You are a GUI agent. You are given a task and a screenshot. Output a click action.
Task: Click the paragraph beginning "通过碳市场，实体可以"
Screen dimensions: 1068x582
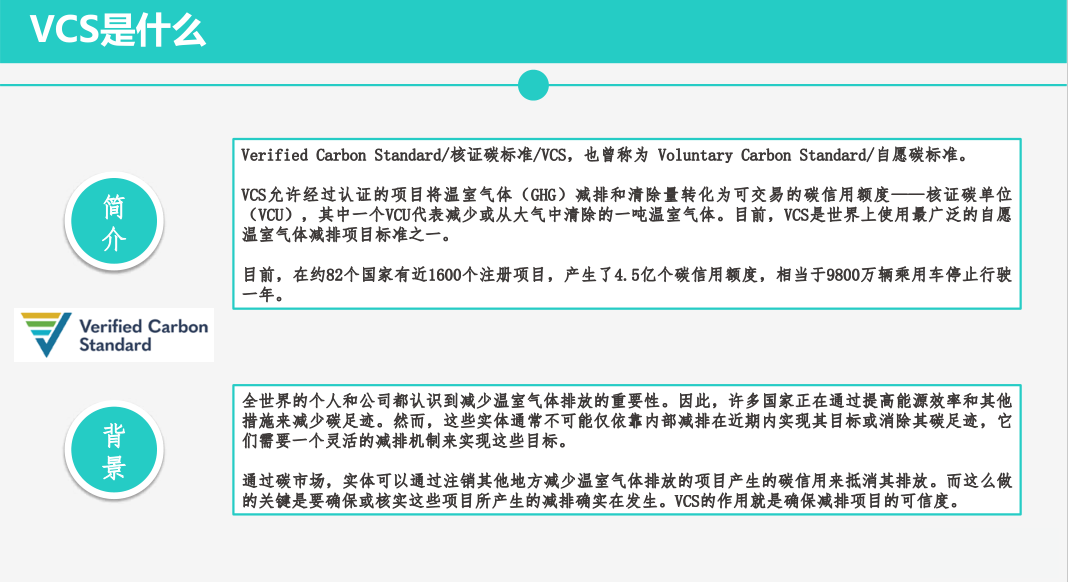[627, 491]
